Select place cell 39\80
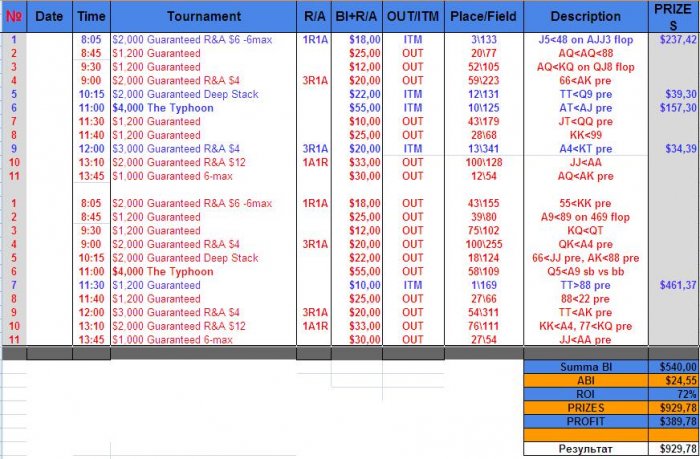This screenshot has height=459, width=700. point(484,217)
